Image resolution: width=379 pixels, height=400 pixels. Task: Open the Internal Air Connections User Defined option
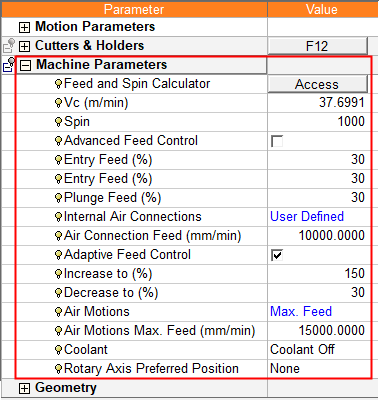click(307, 217)
